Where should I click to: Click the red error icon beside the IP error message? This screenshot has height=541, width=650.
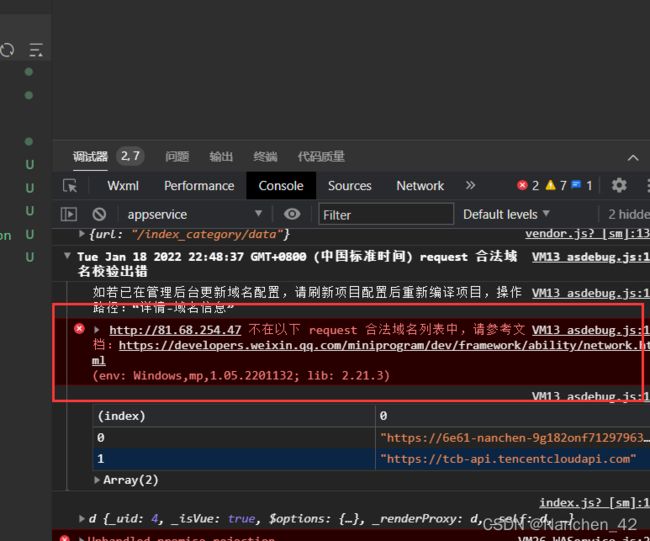tap(79, 329)
